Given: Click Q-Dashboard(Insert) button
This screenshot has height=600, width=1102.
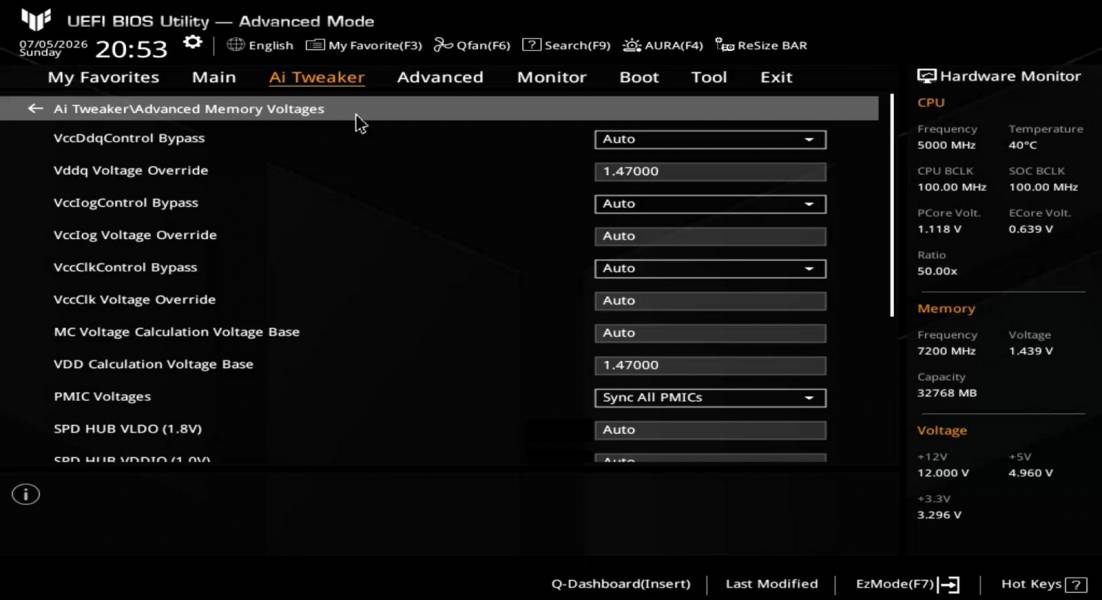Looking at the screenshot, I should click(621, 584).
